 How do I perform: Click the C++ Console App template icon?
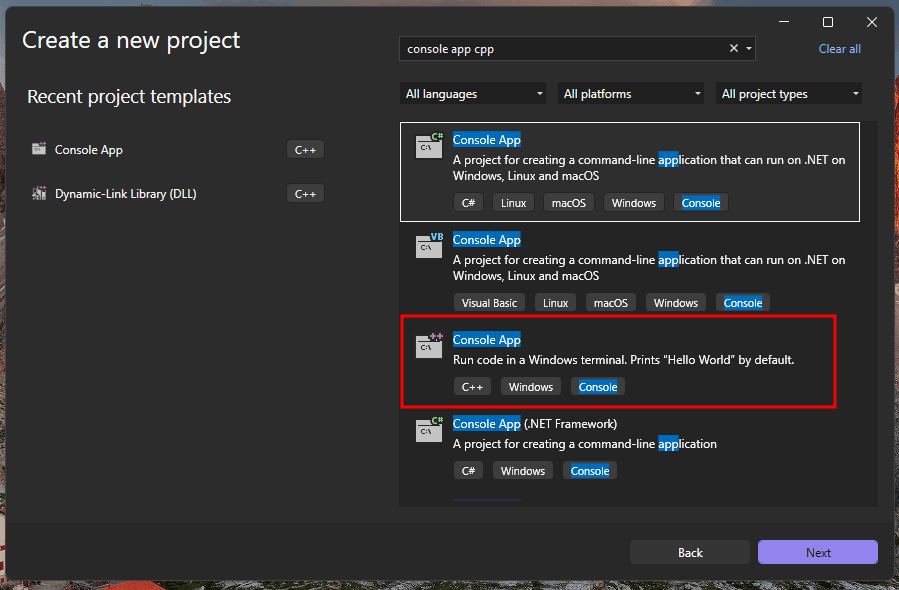coord(429,346)
